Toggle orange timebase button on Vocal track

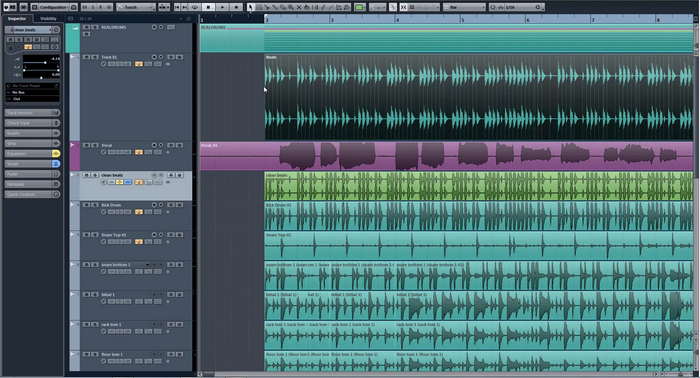[x=139, y=152]
